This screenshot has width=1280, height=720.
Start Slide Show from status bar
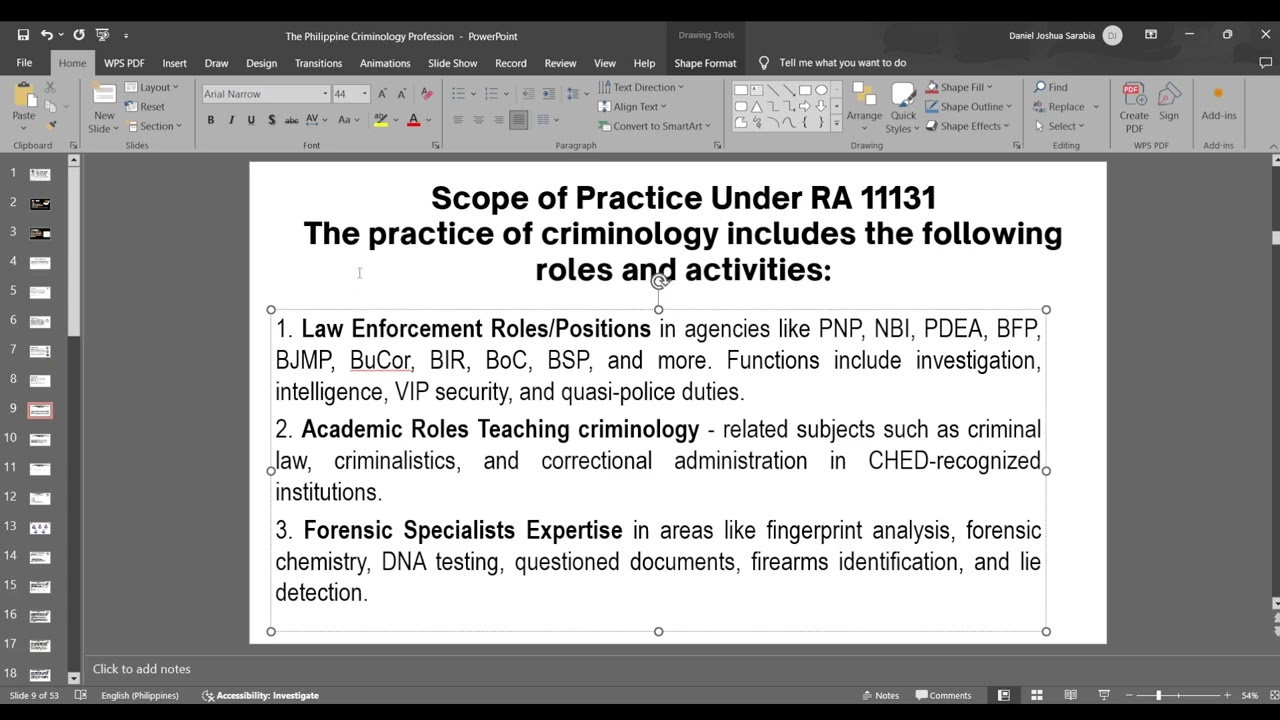(x=1104, y=695)
